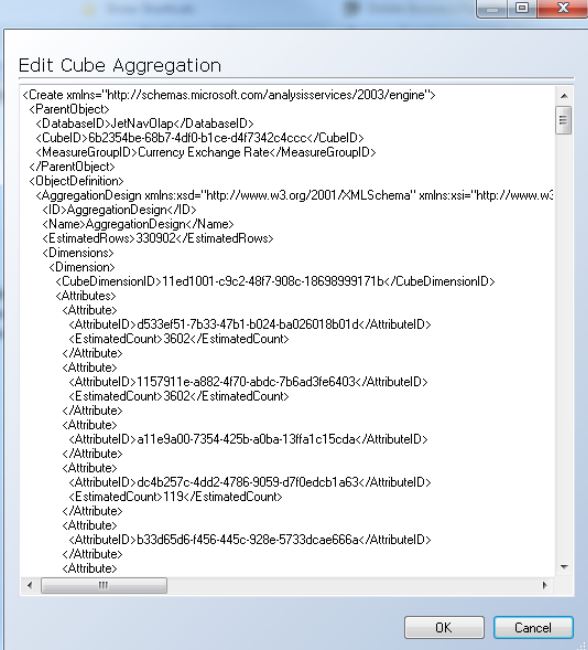Click the OK button

pyautogui.click(x=444, y=627)
